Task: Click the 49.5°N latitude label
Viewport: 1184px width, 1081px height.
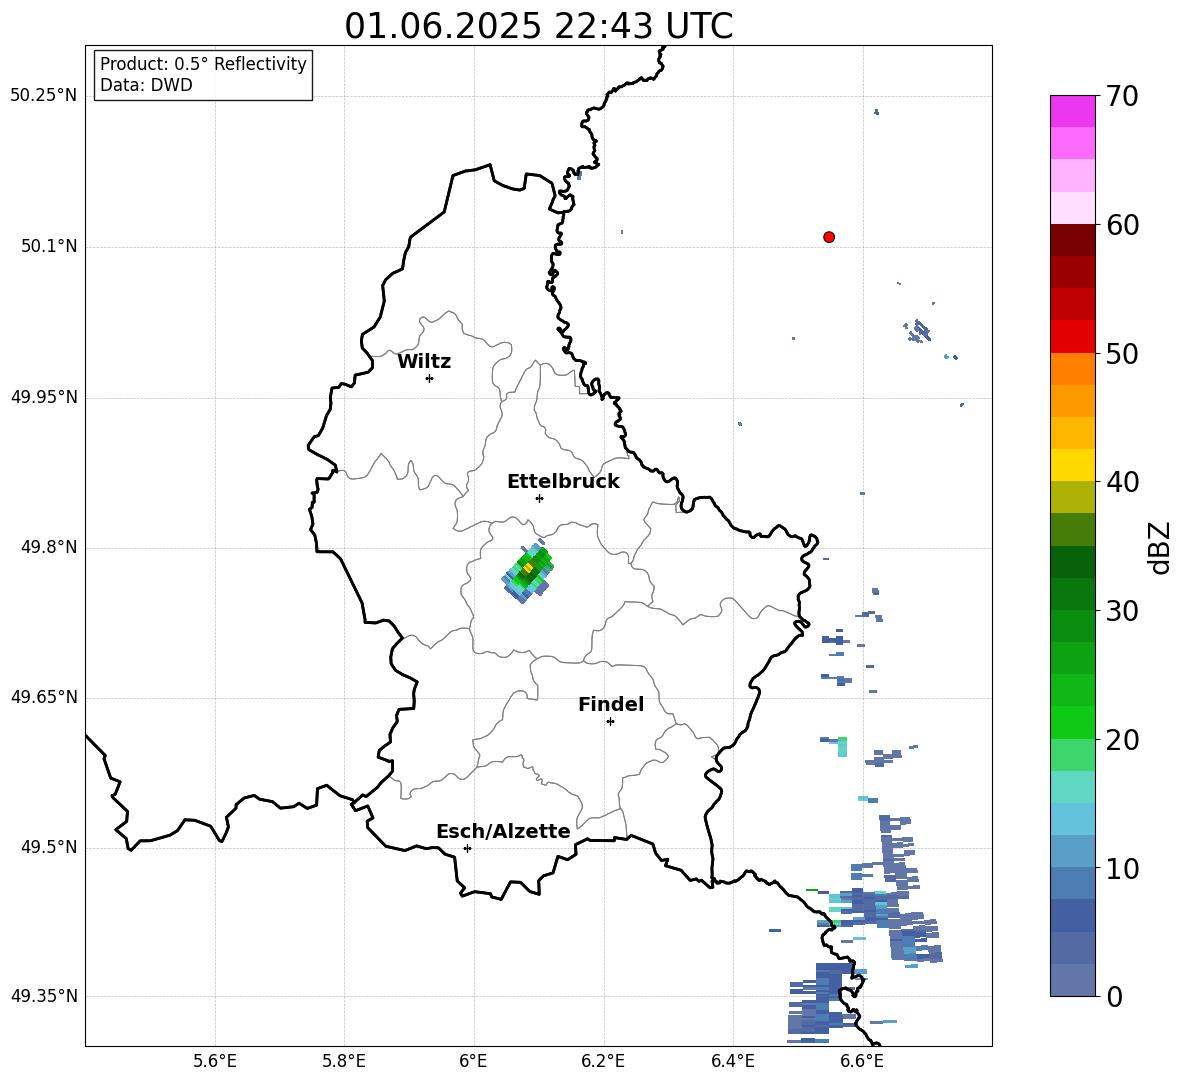Action: click(49, 848)
